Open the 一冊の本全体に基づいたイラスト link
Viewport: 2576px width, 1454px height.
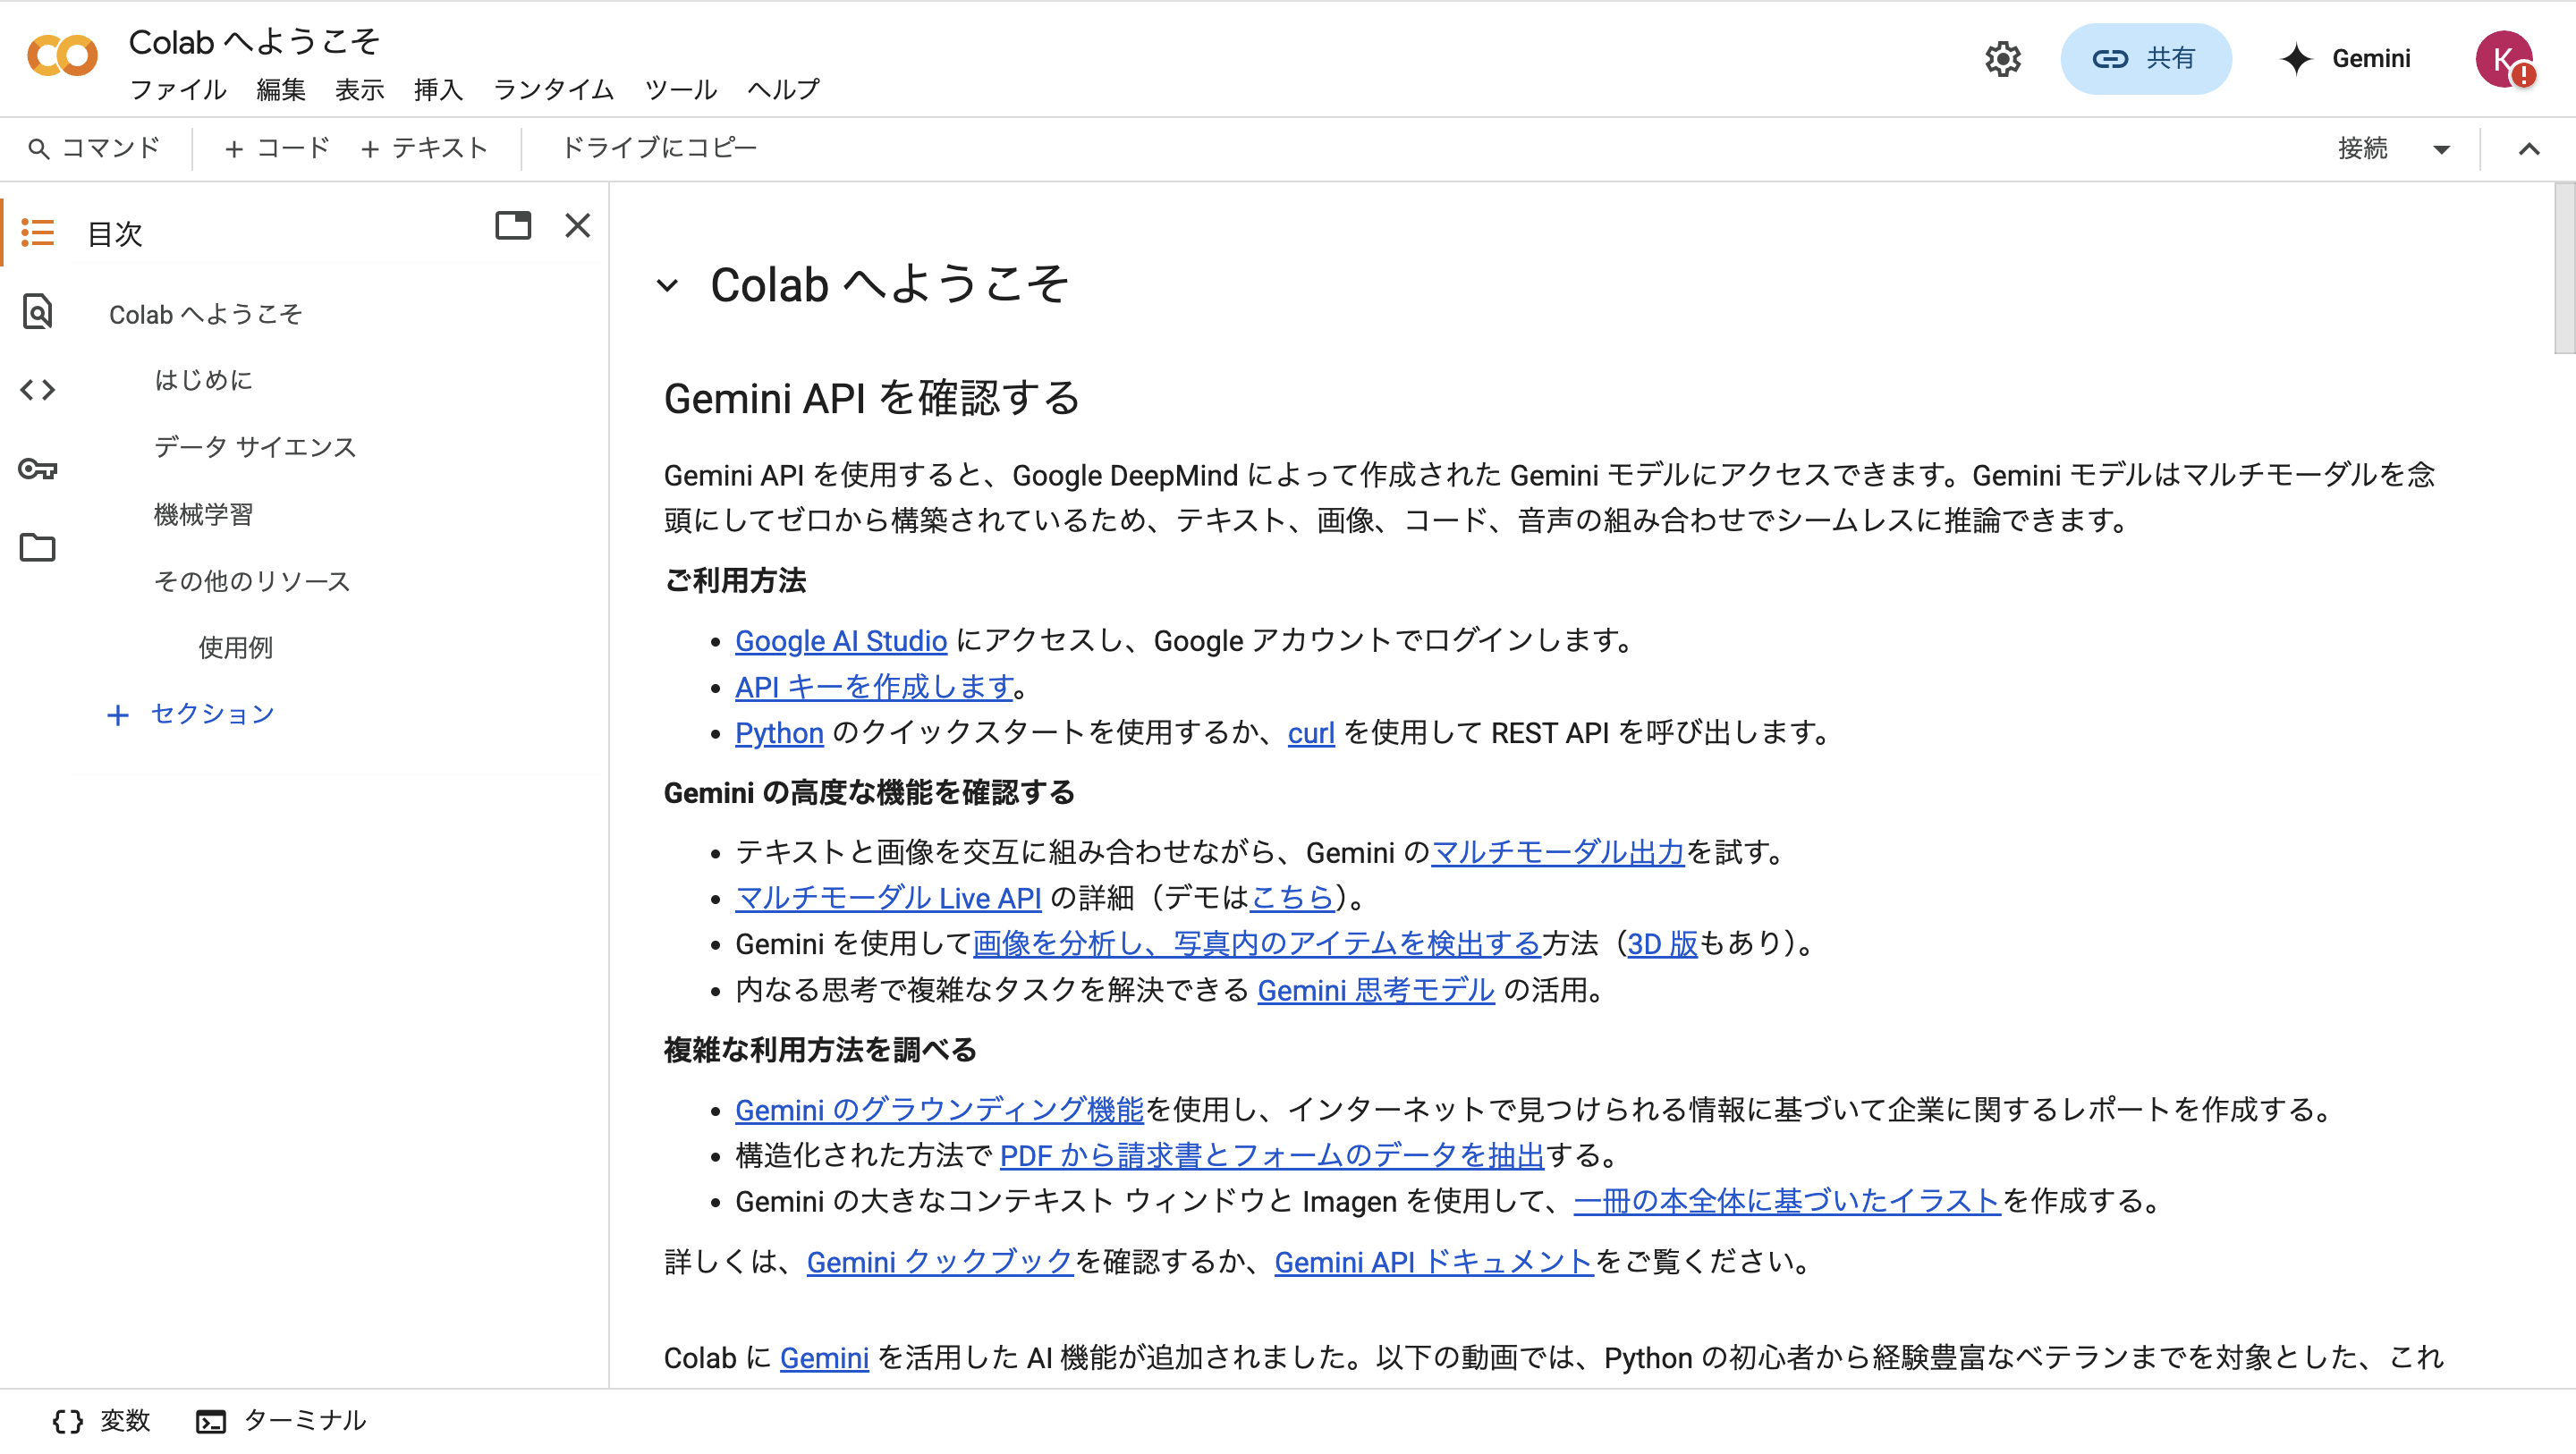1787,1201
